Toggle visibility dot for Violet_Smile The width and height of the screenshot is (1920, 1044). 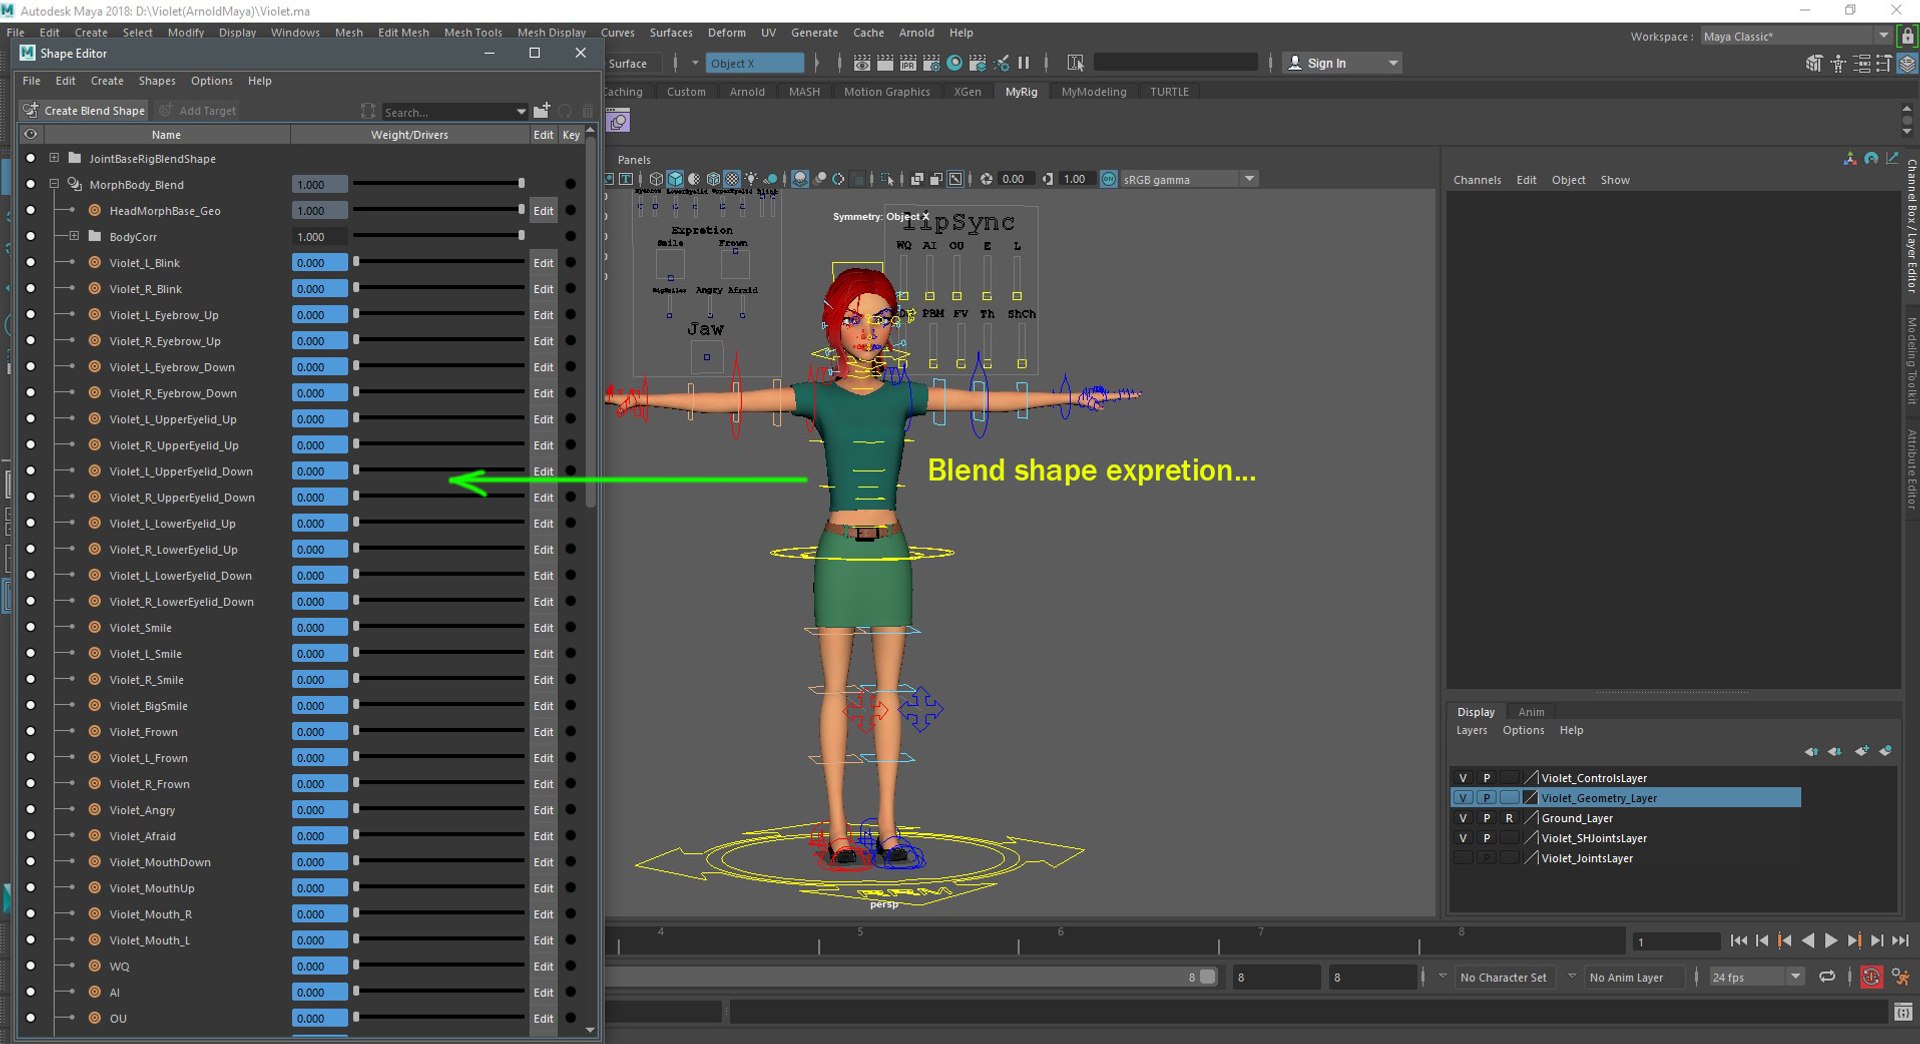pos(30,628)
